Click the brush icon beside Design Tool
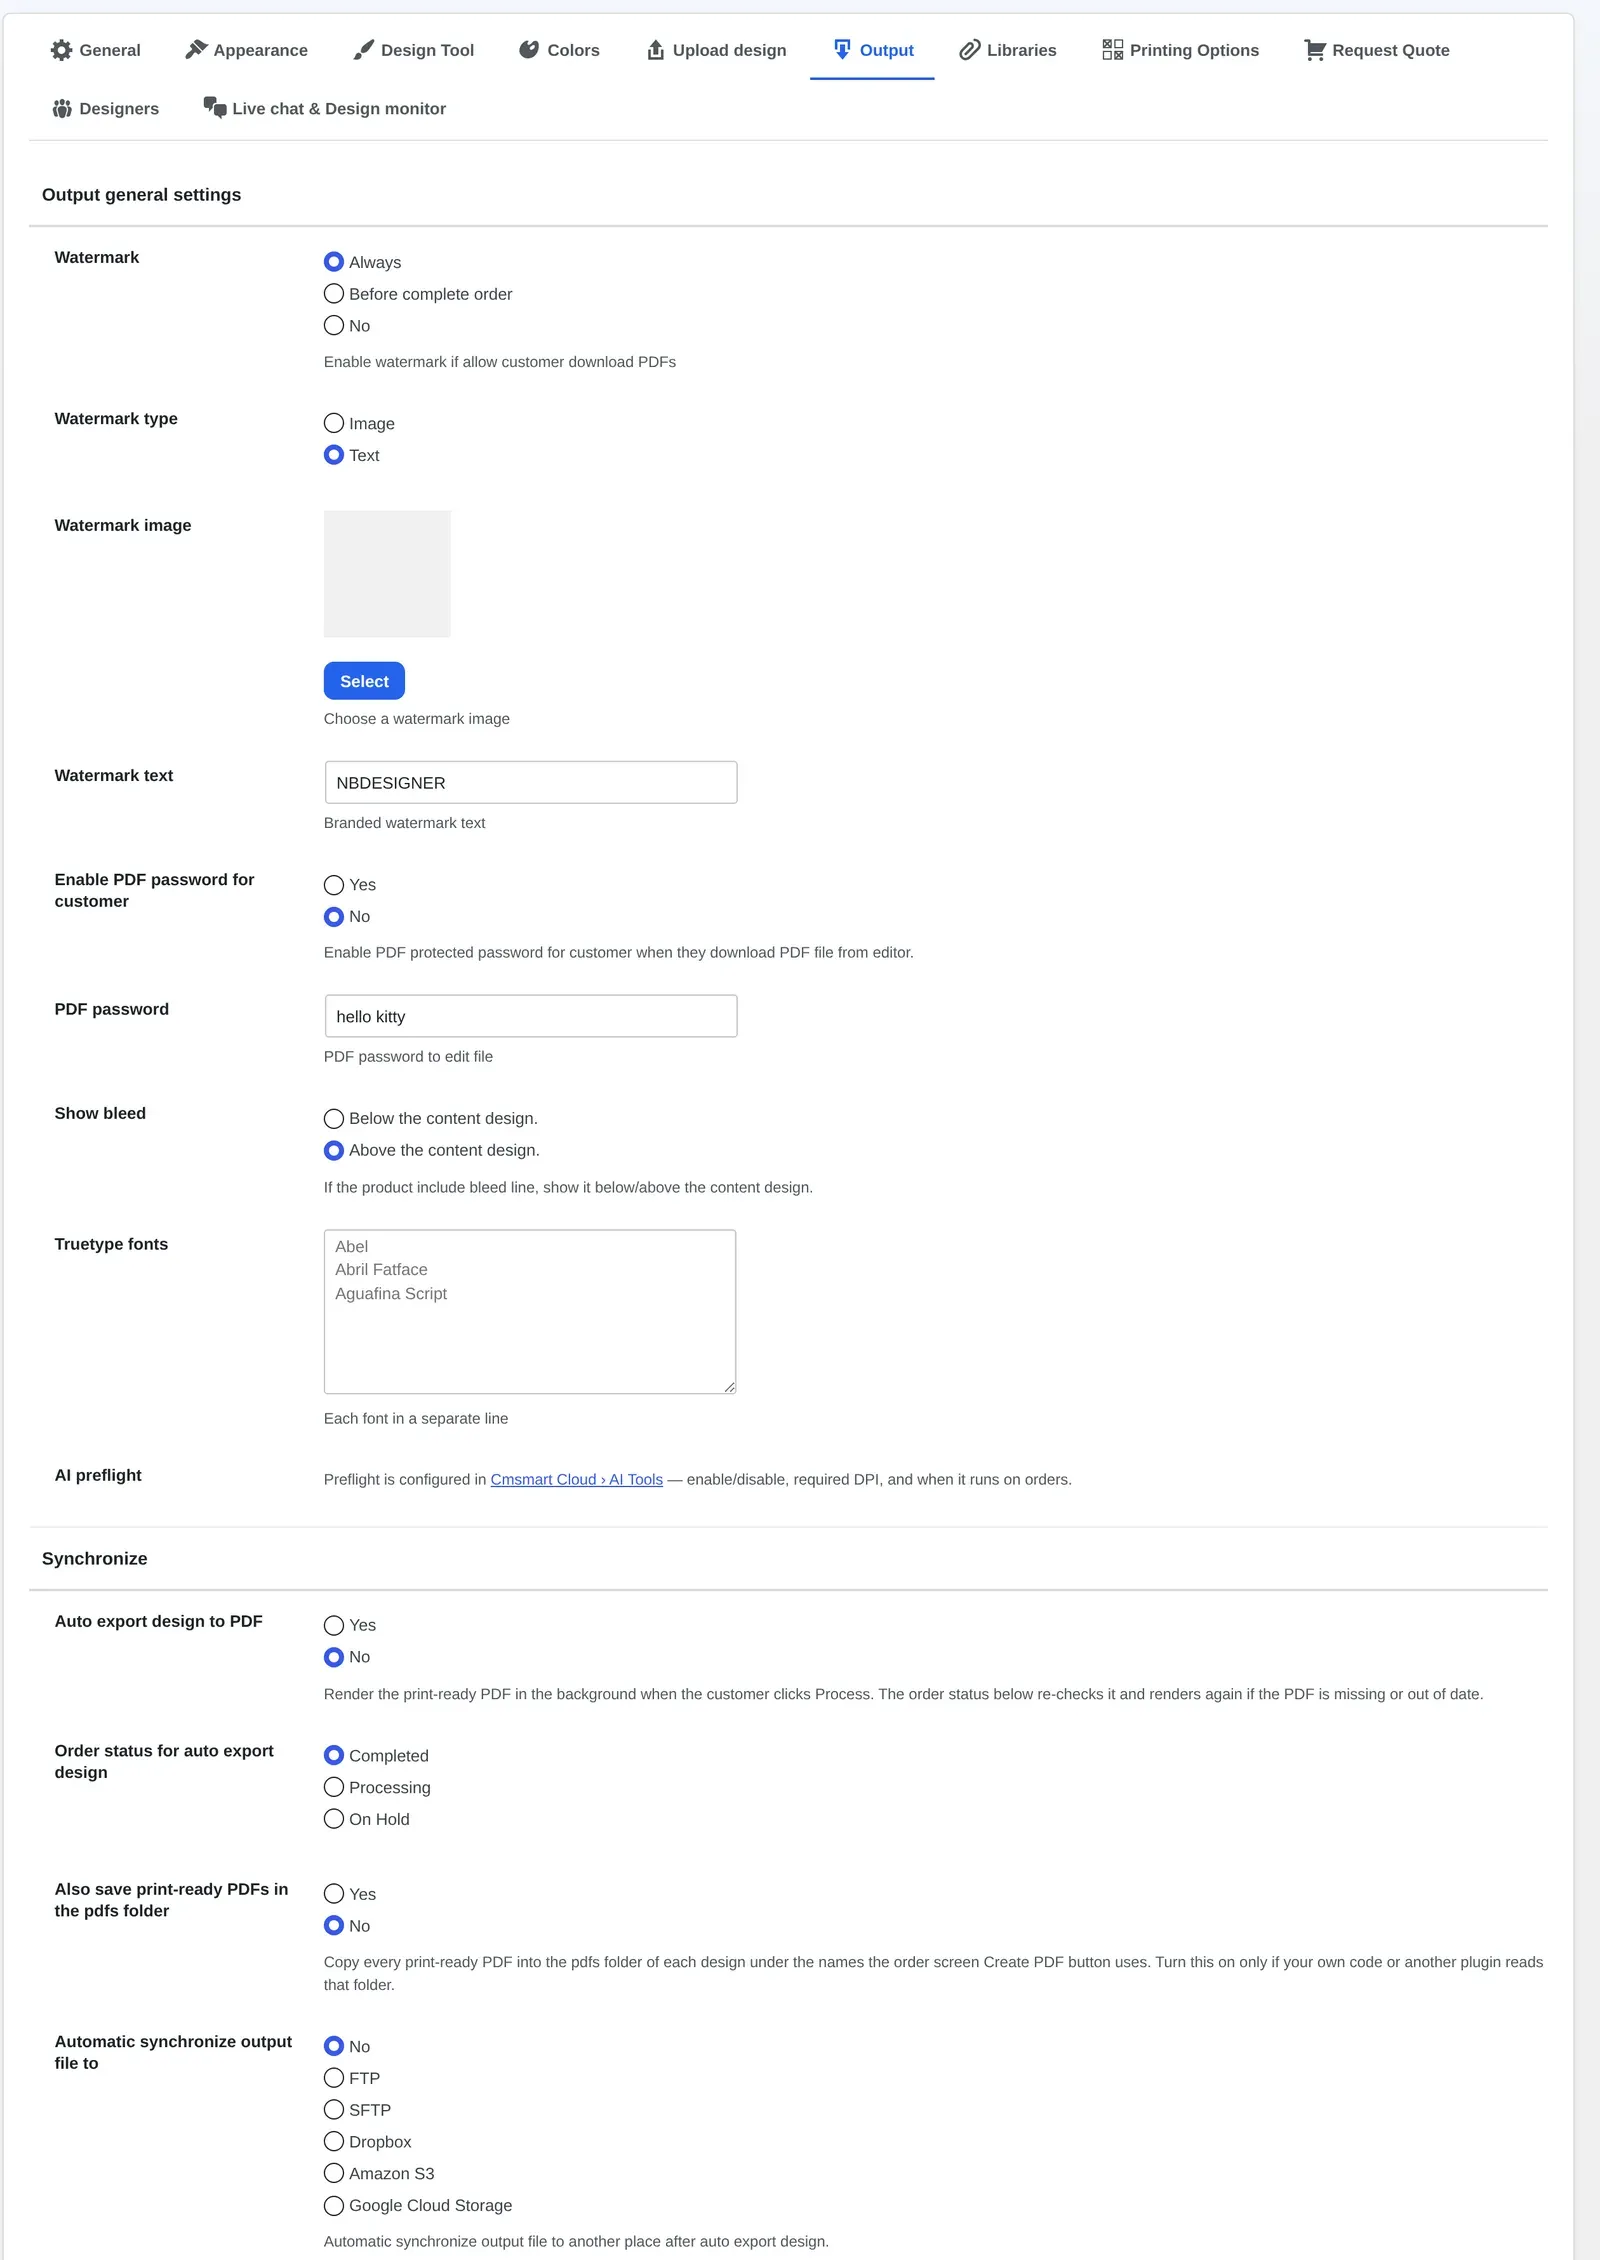The height and width of the screenshot is (2260, 1600). coord(364,50)
